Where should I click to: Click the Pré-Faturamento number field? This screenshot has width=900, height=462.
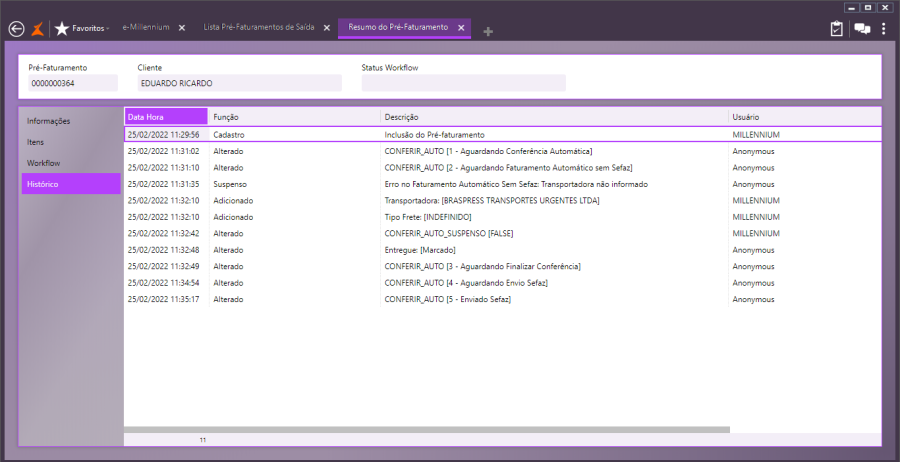73,83
